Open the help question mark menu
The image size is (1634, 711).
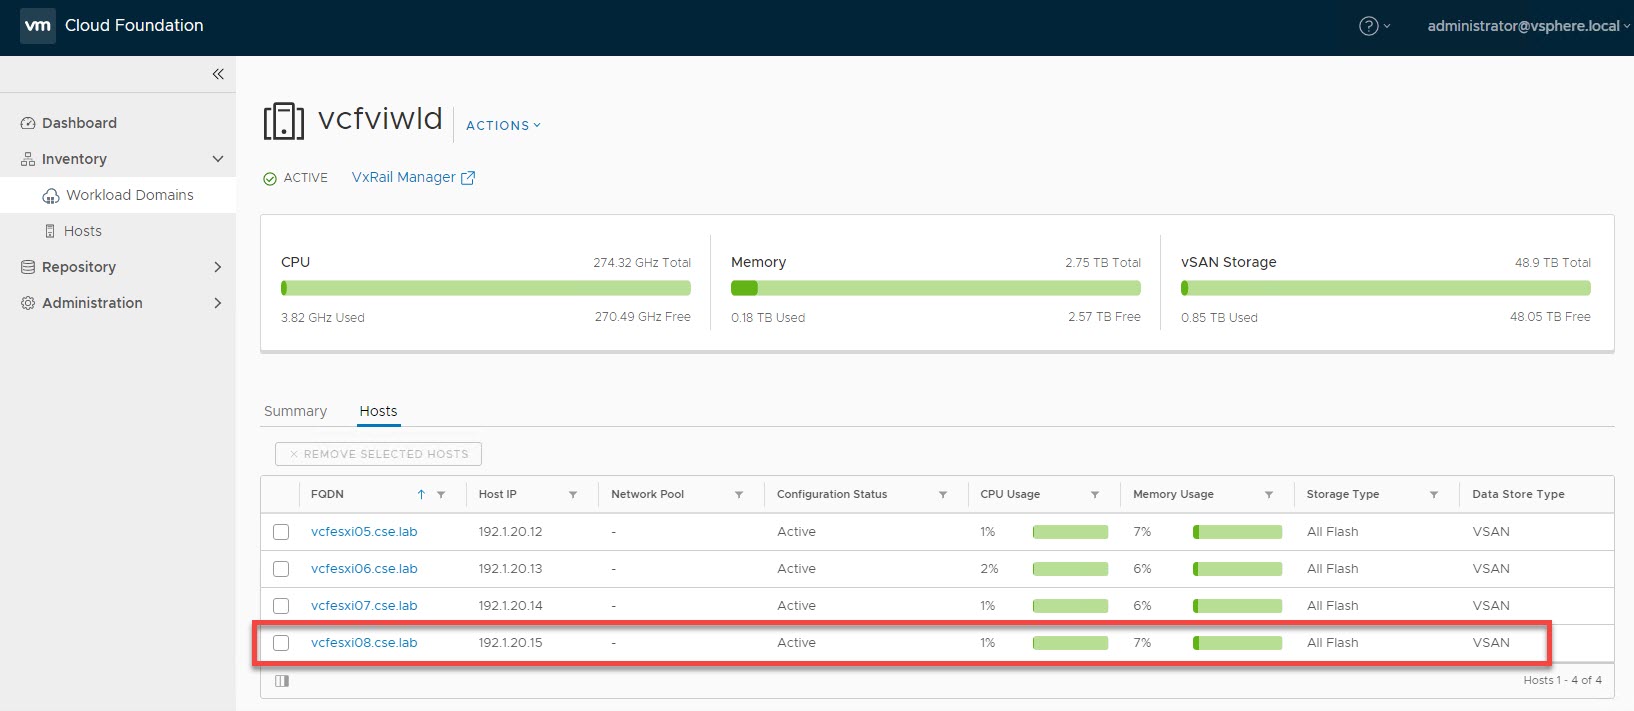(x=1369, y=26)
